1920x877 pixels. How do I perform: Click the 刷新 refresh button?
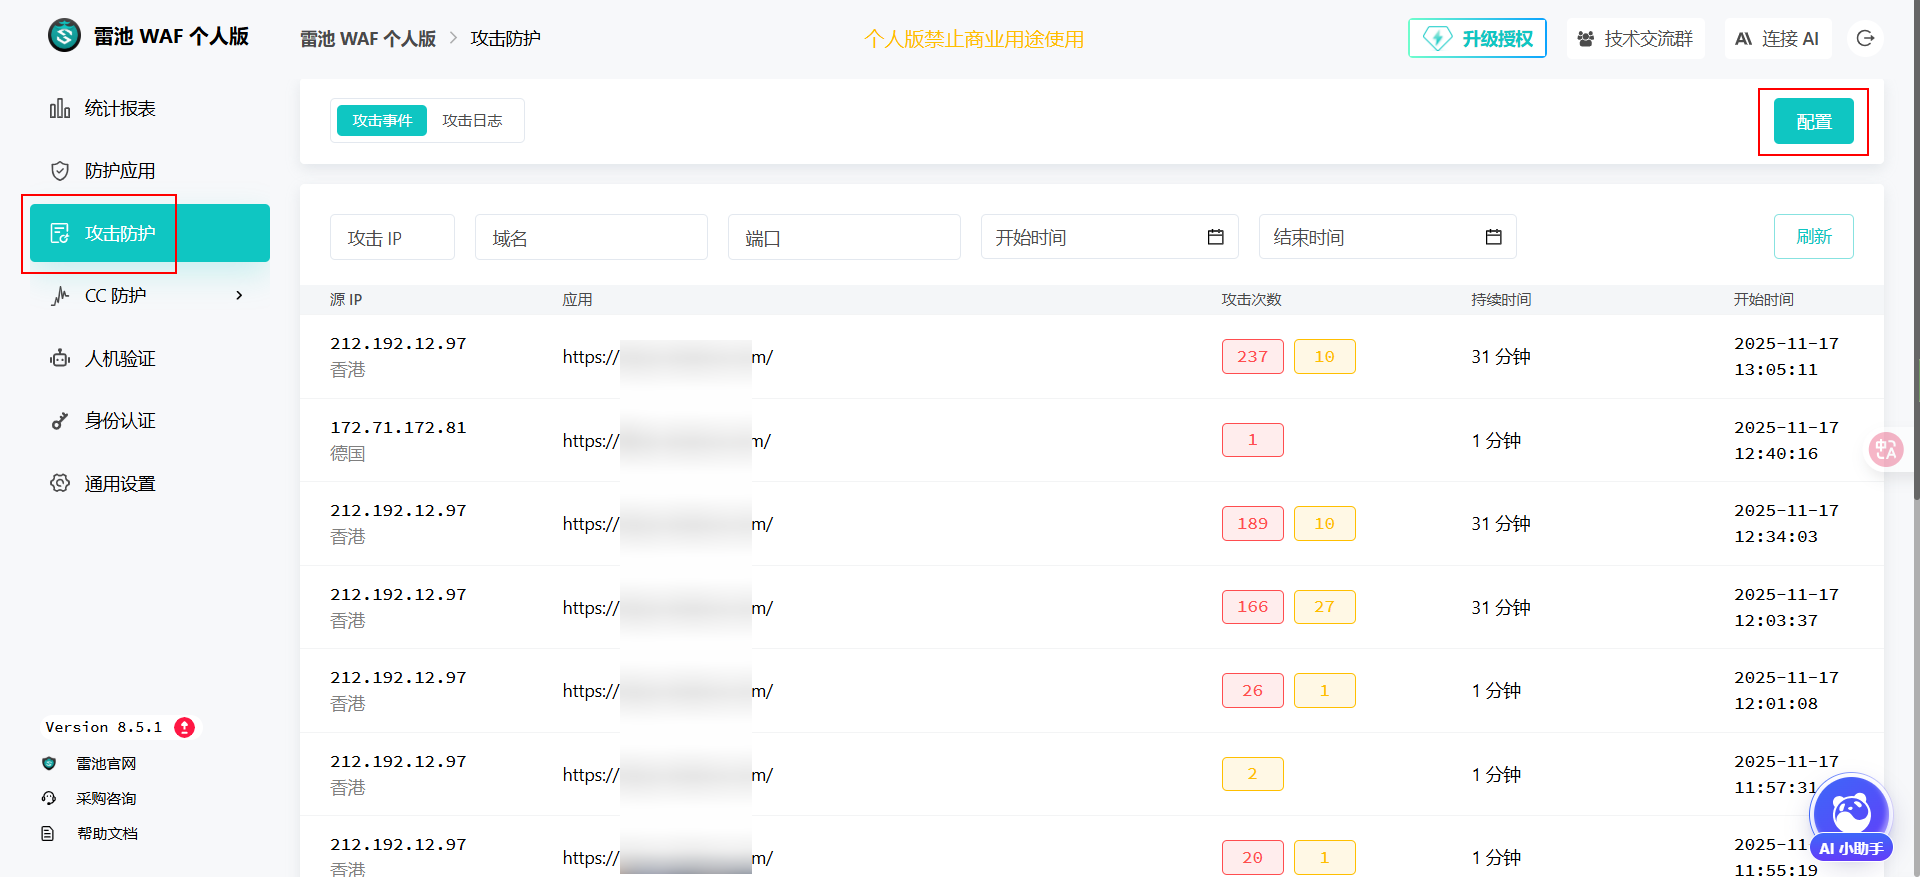tap(1814, 237)
